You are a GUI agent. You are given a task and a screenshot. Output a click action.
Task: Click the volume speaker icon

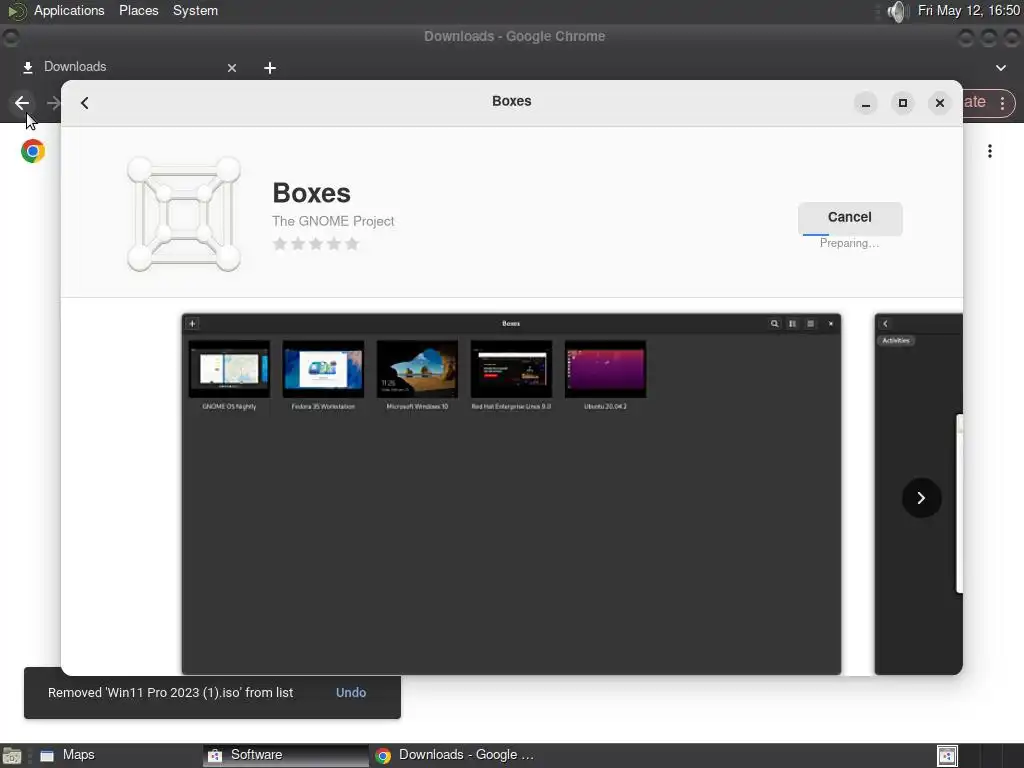point(898,11)
